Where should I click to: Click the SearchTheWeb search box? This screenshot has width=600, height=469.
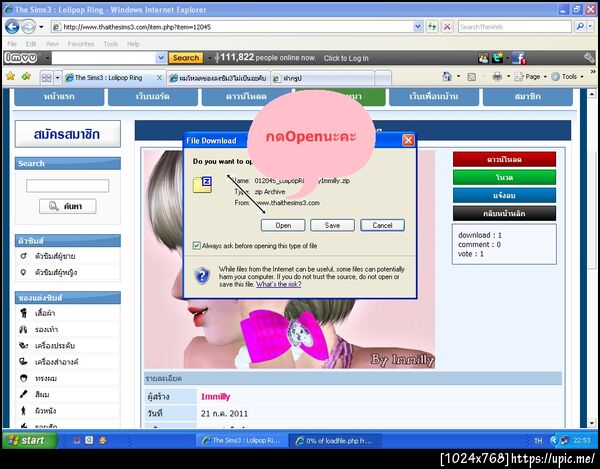(515, 27)
